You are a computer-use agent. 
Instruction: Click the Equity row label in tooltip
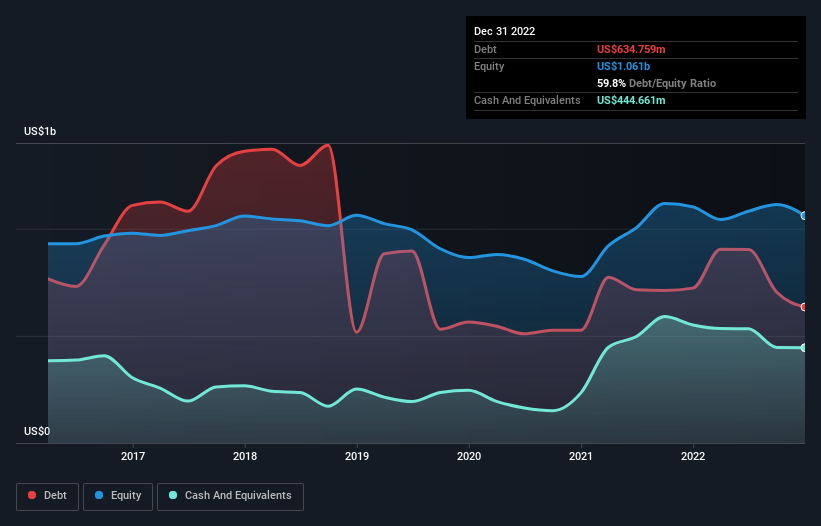[x=489, y=66]
